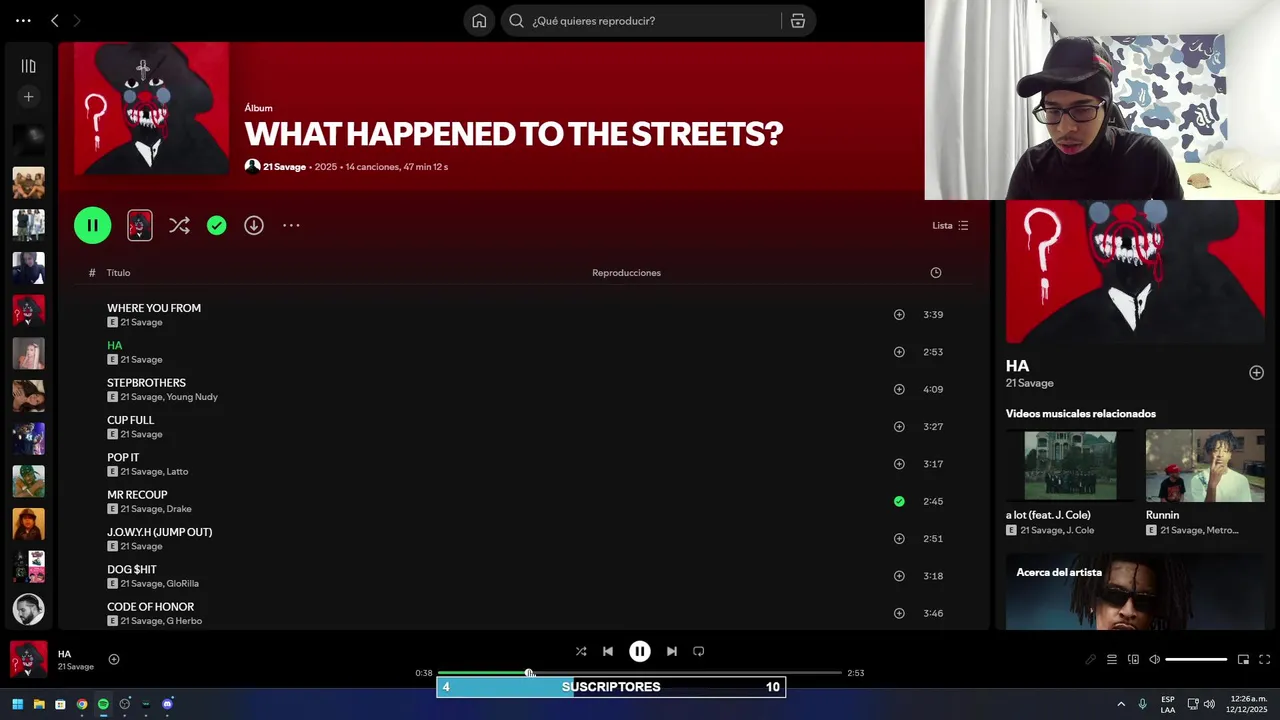Add CUP FULL to liked songs
The height and width of the screenshot is (720, 1280).
pyautogui.click(x=899, y=427)
